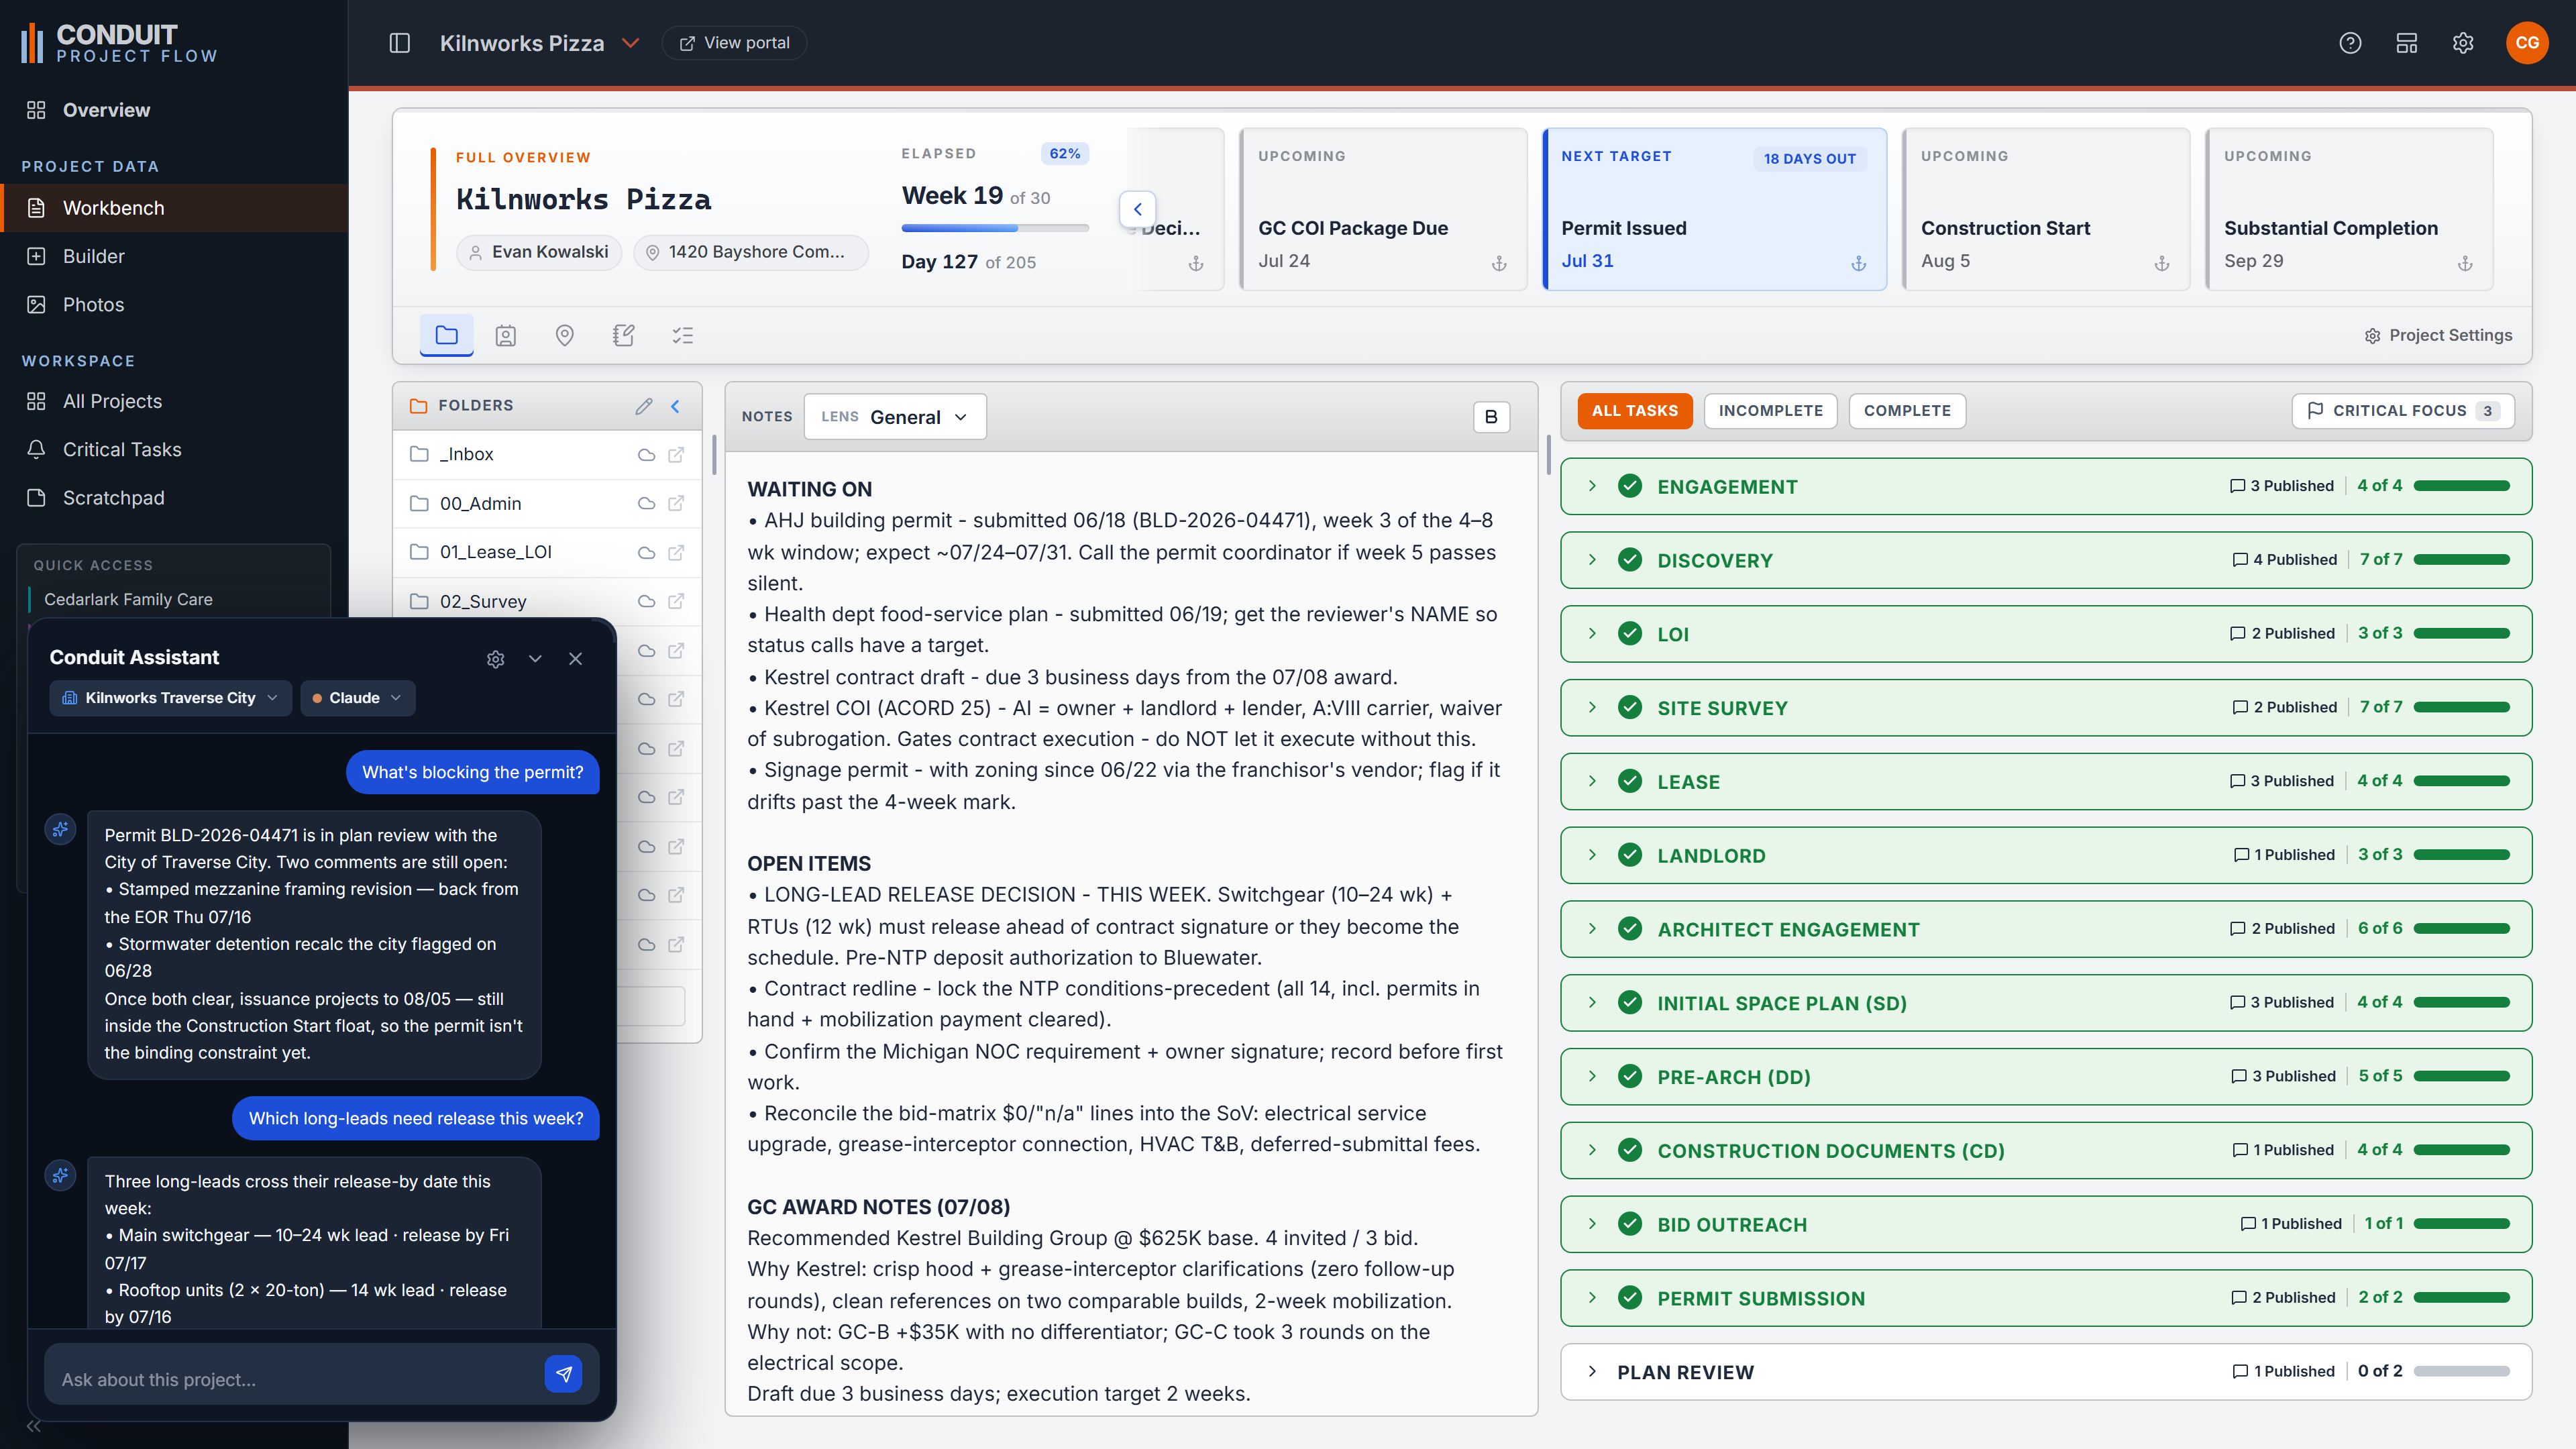Expand the PLAN REVIEW task group
2576x1449 pixels.
1592,1372
